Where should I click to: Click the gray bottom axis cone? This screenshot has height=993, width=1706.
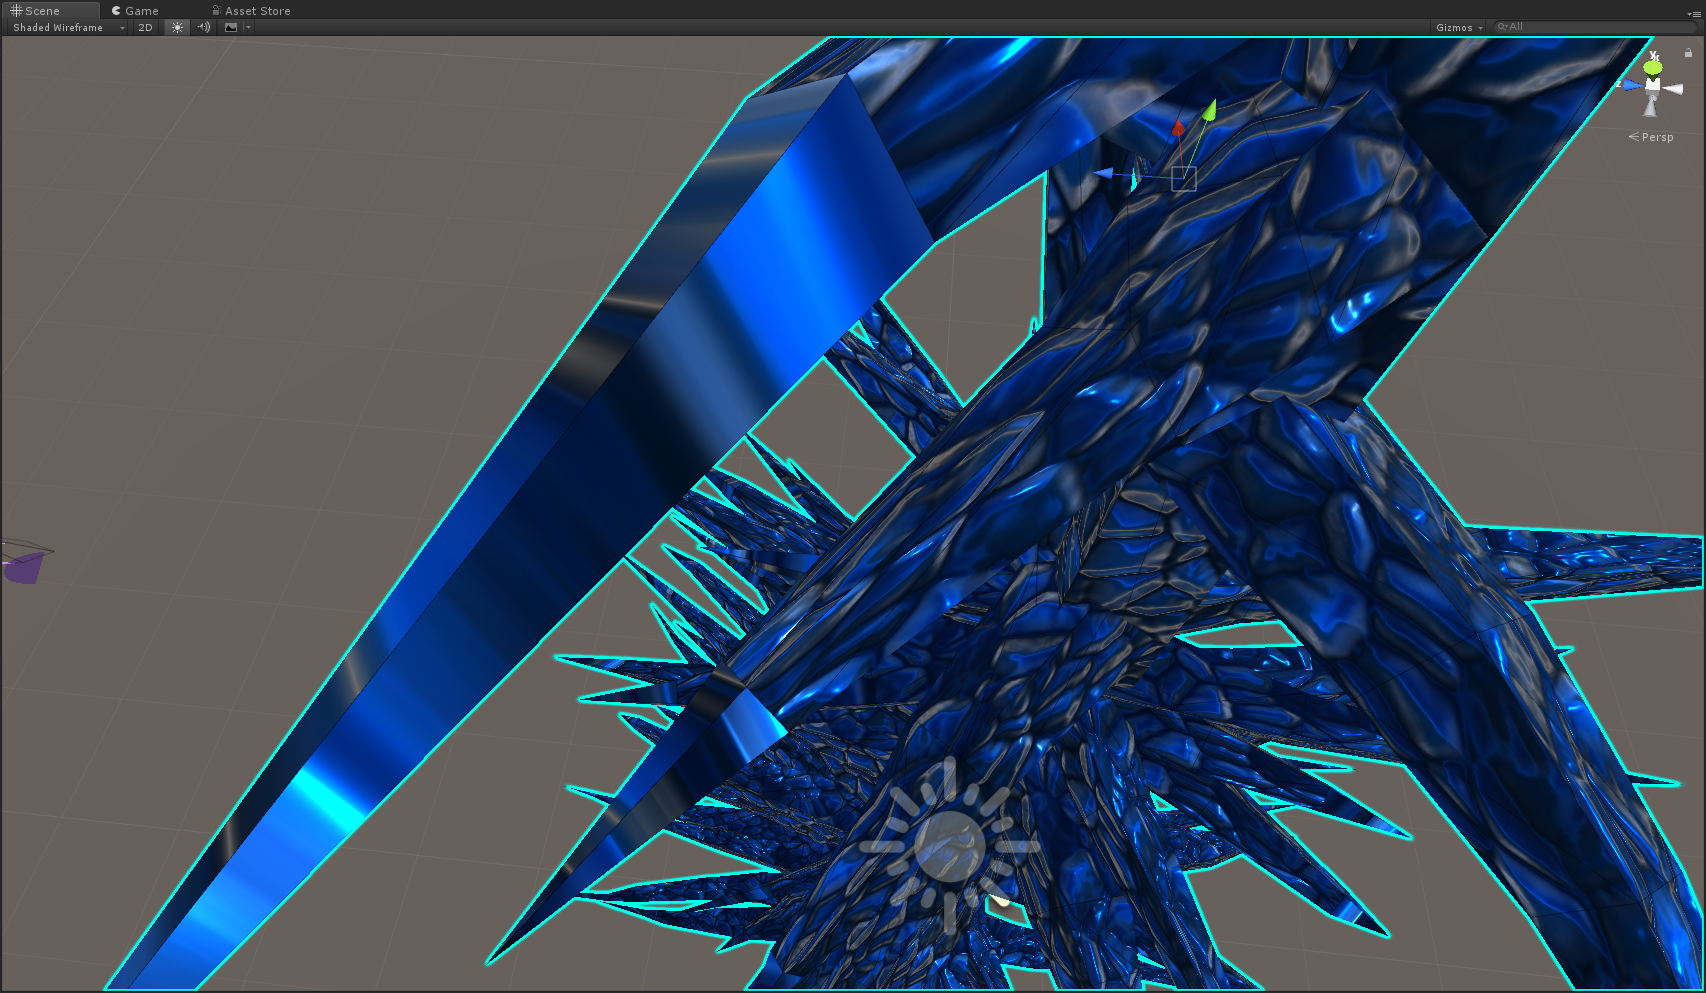[1651, 107]
